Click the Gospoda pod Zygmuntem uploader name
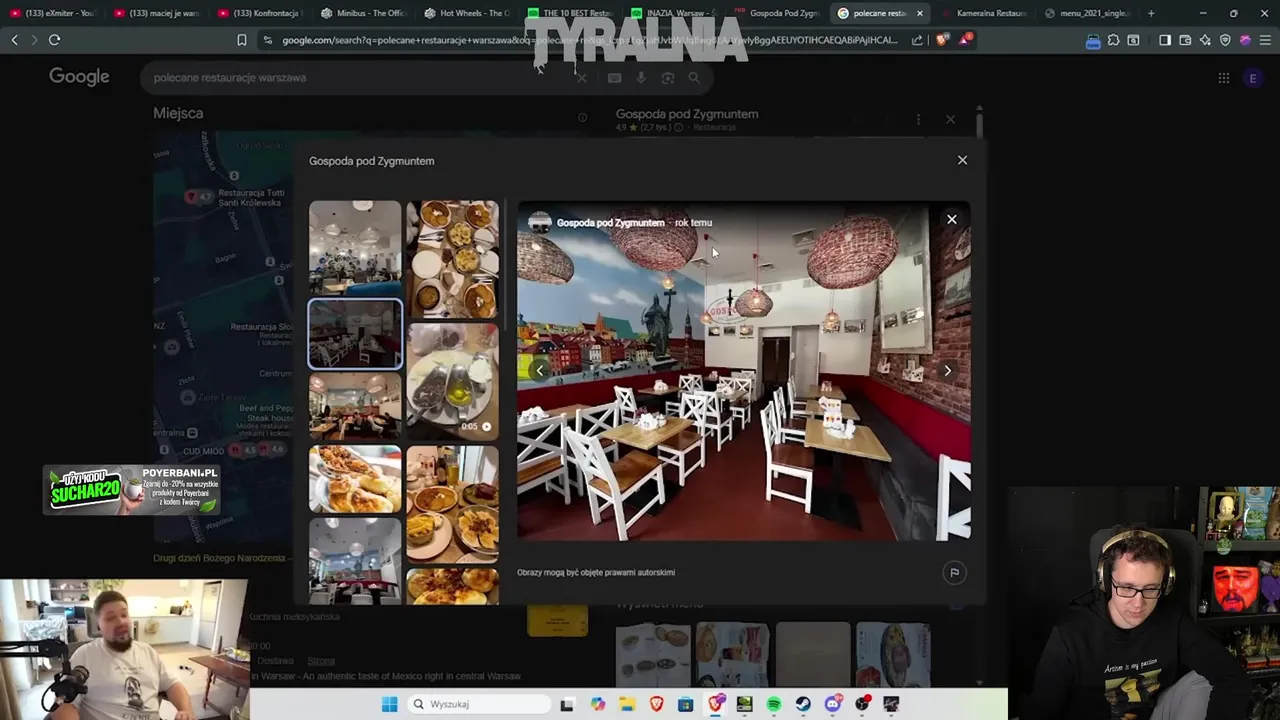The width and height of the screenshot is (1280, 720). (610, 223)
